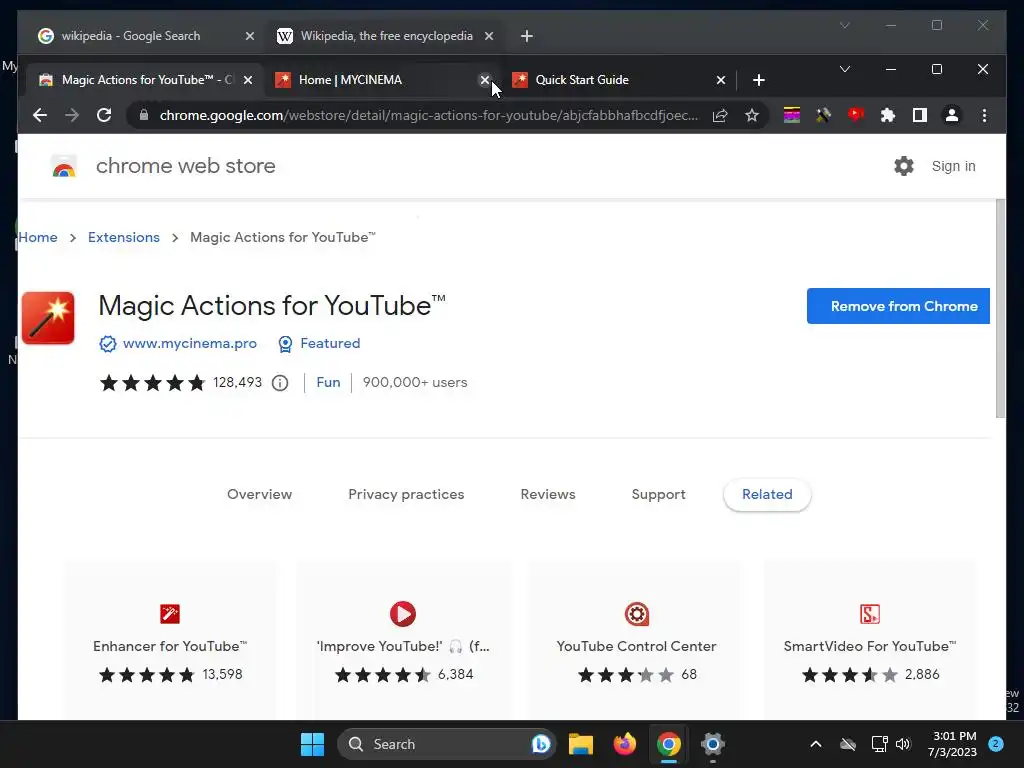
Task: Open the tab search chevron in front window
Action: click(x=844, y=69)
